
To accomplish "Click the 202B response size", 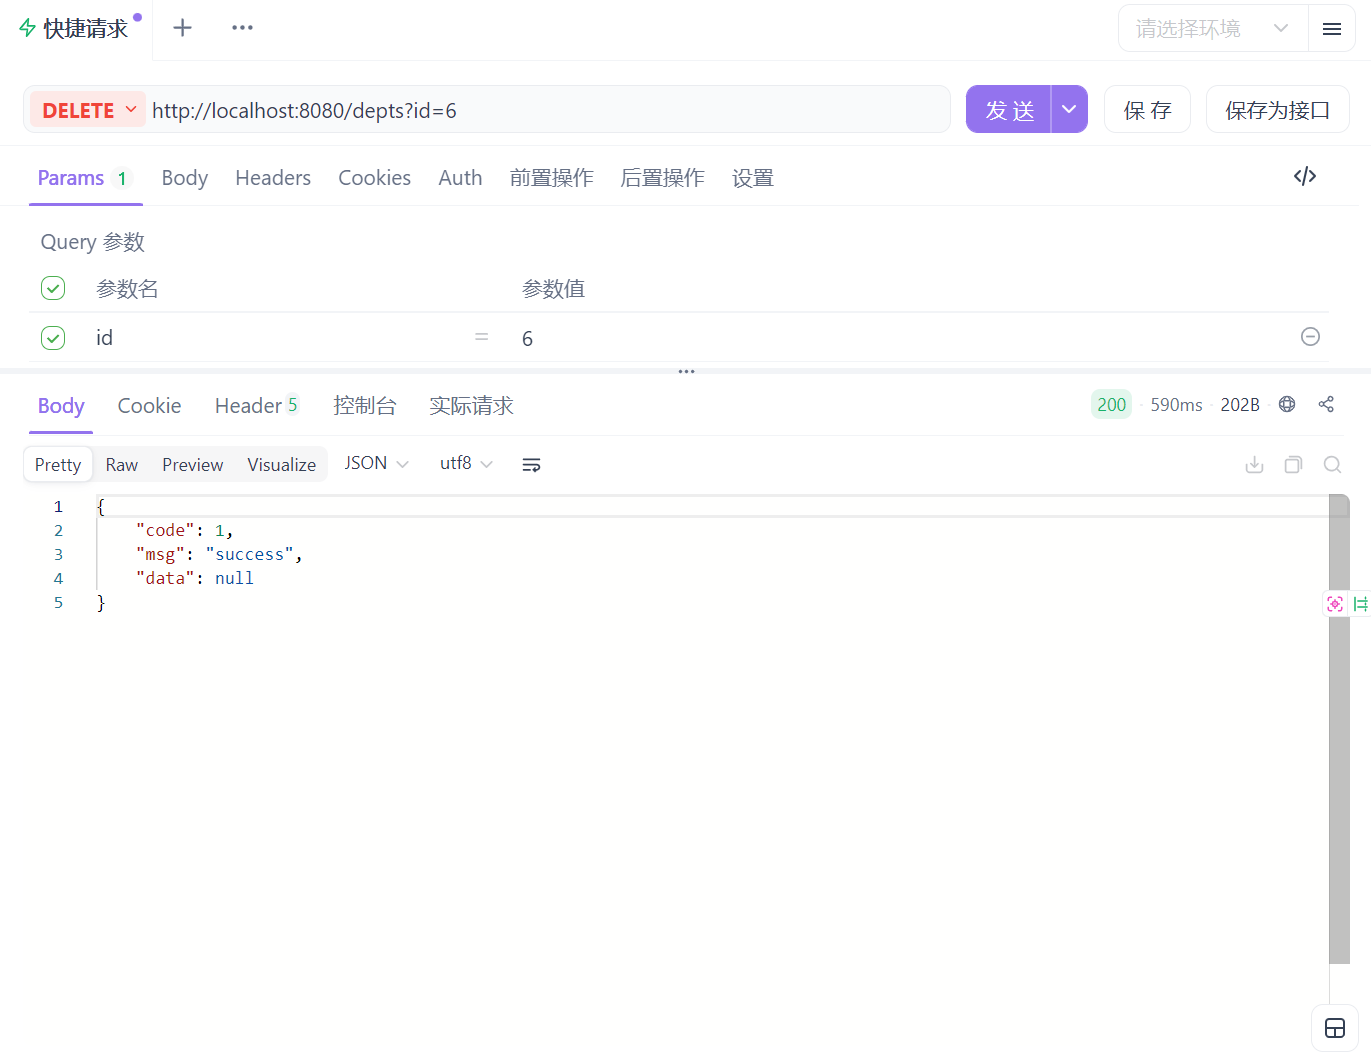I will (x=1240, y=404).
